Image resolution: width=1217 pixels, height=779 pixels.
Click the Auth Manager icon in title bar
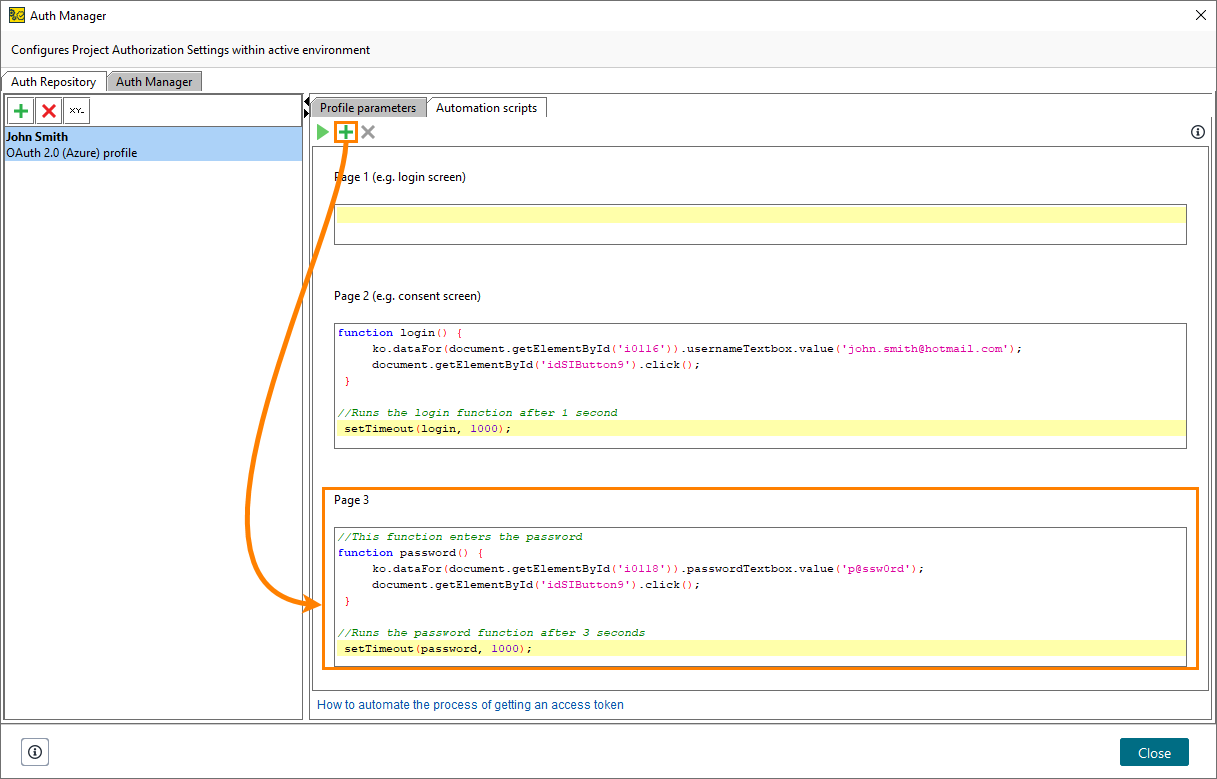tap(18, 15)
